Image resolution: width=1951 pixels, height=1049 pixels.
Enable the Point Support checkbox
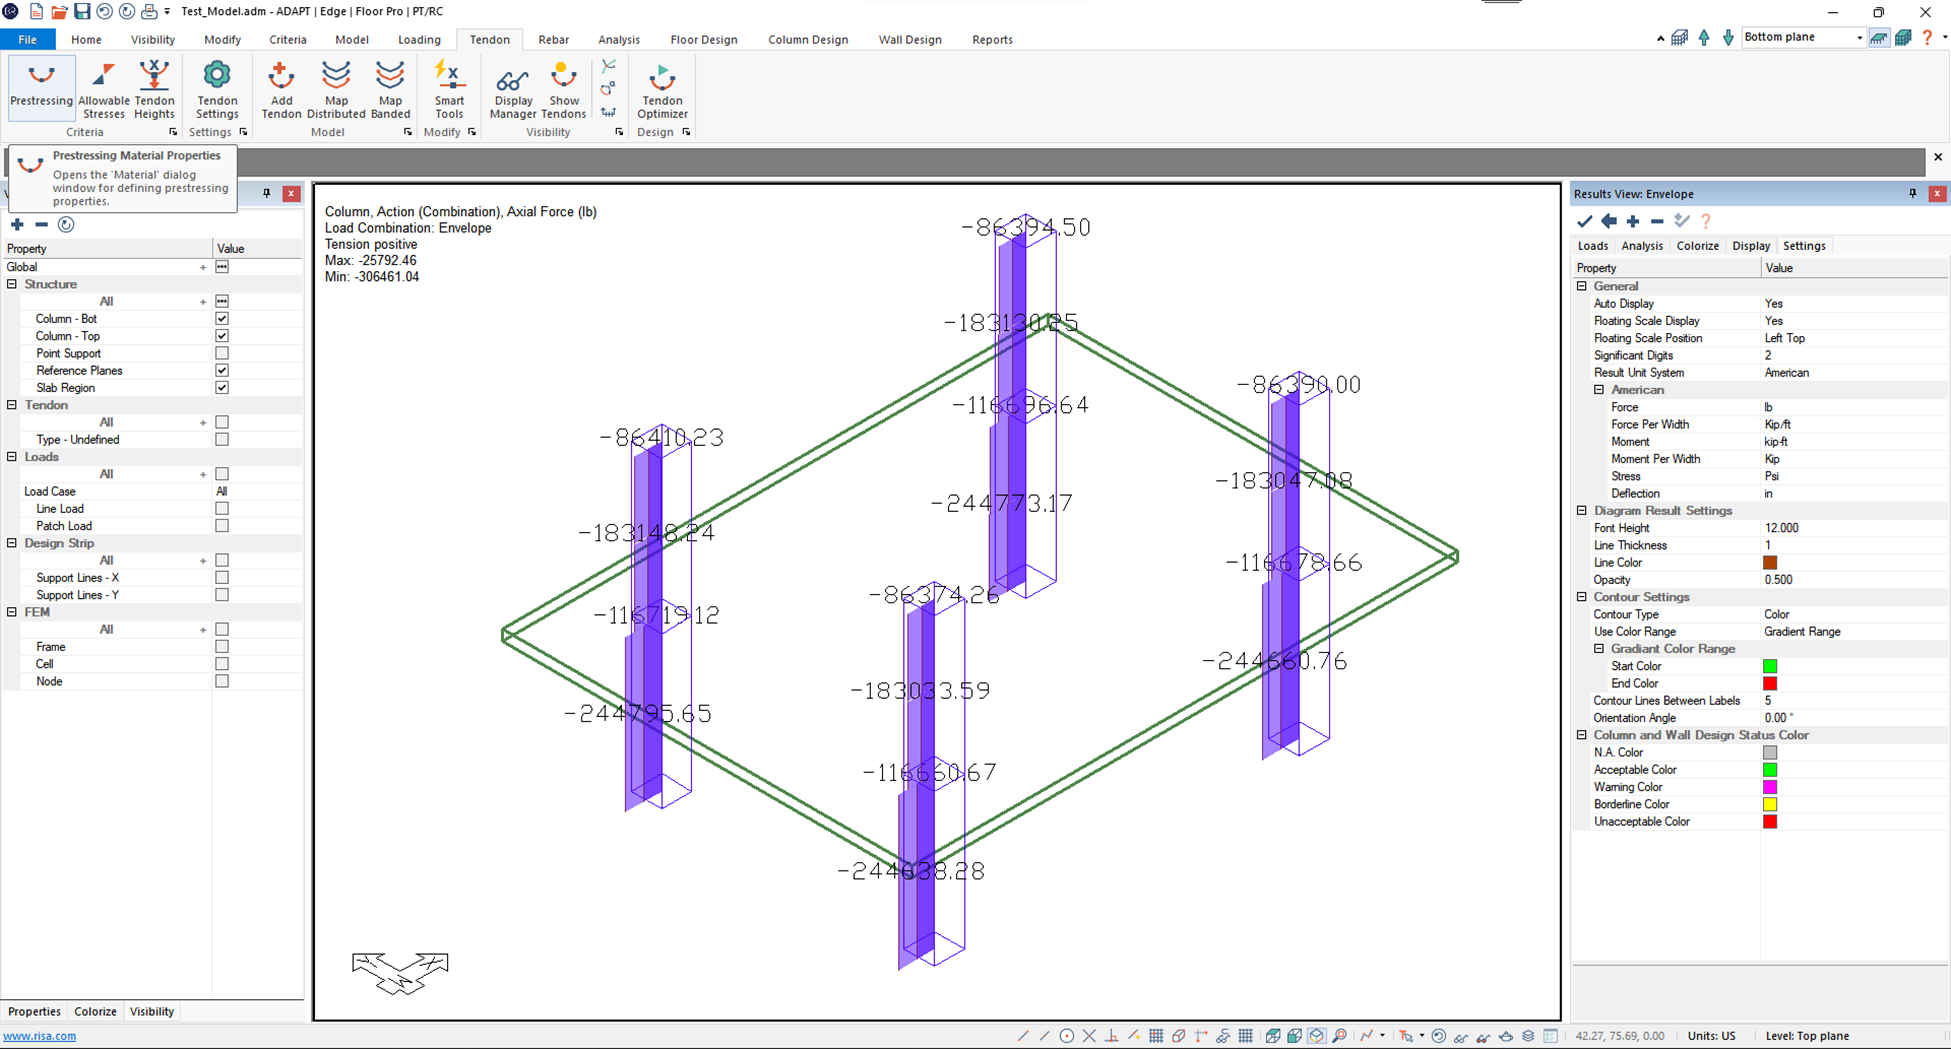[222, 353]
